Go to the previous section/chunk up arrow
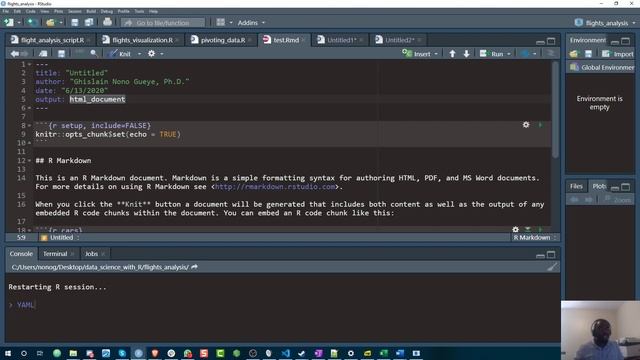The width and height of the screenshot is (640, 360). click(452, 53)
